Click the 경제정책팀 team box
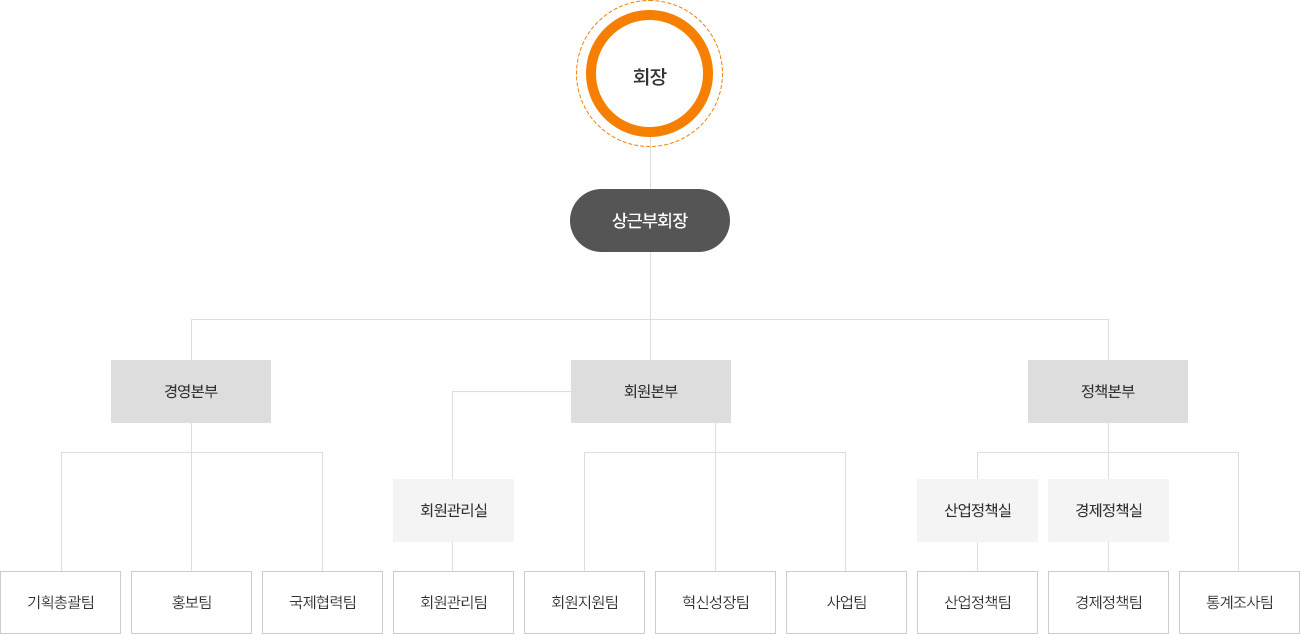The image size is (1300, 634). 1108,602
